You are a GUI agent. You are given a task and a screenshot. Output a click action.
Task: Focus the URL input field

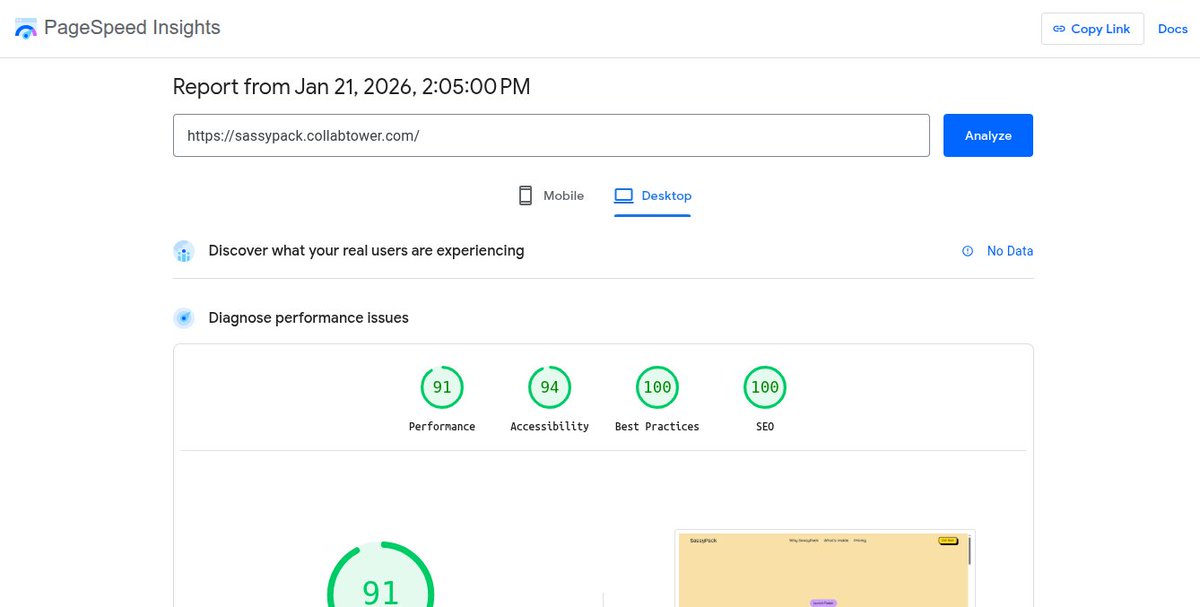click(x=551, y=135)
